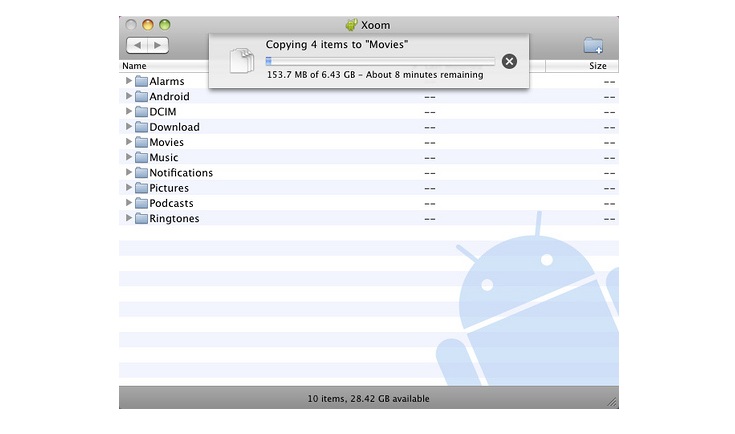Expand the Alarms folder
This screenshot has height=434, width=735.
(x=129, y=81)
